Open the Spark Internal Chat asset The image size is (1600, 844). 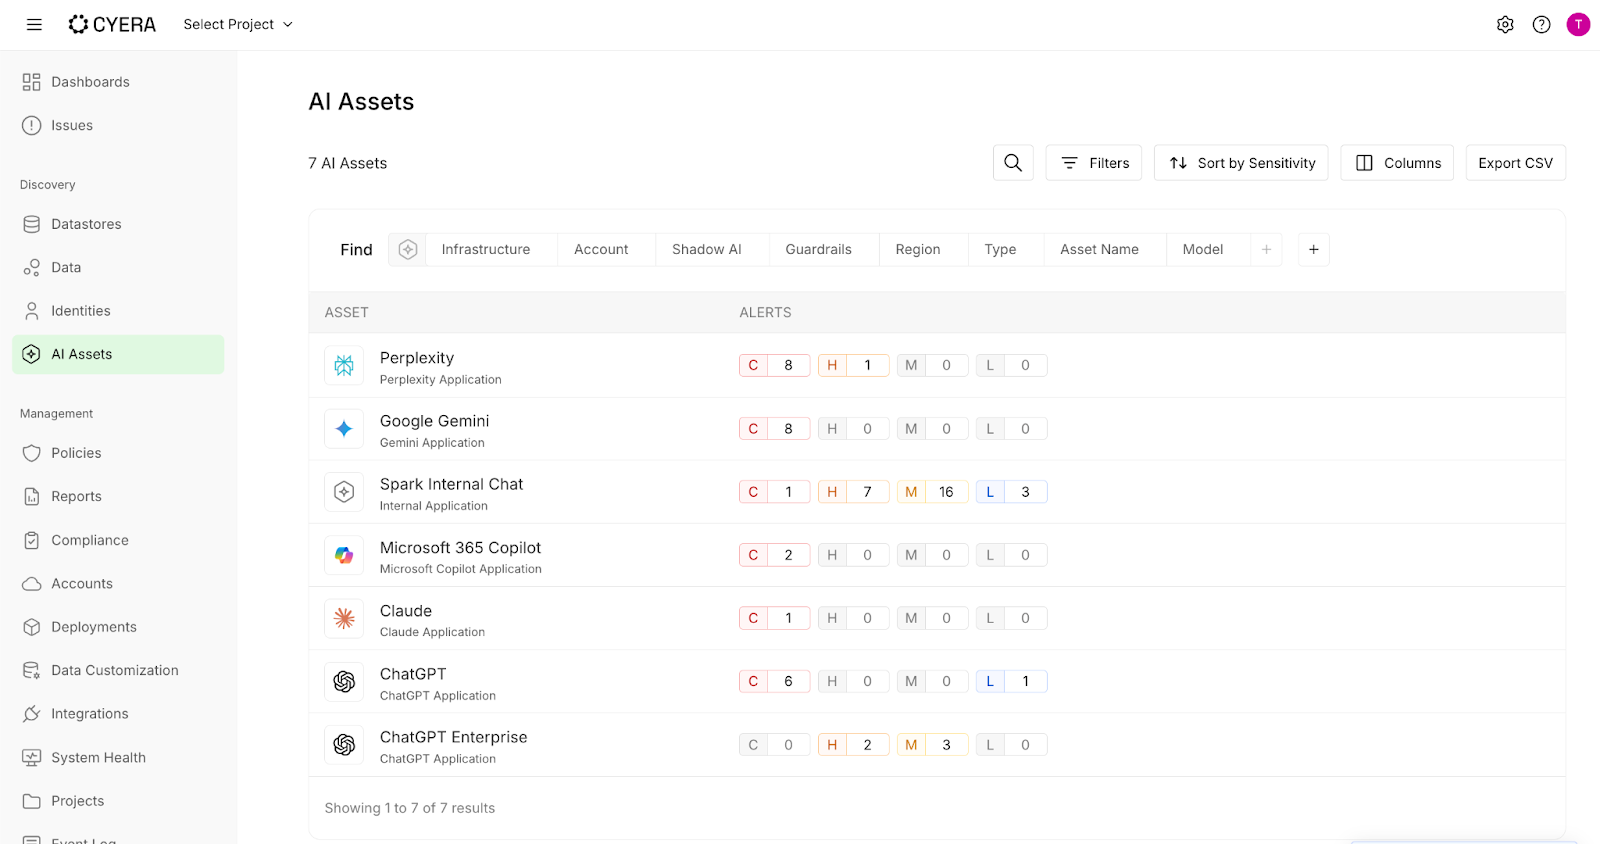click(x=452, y=484)
